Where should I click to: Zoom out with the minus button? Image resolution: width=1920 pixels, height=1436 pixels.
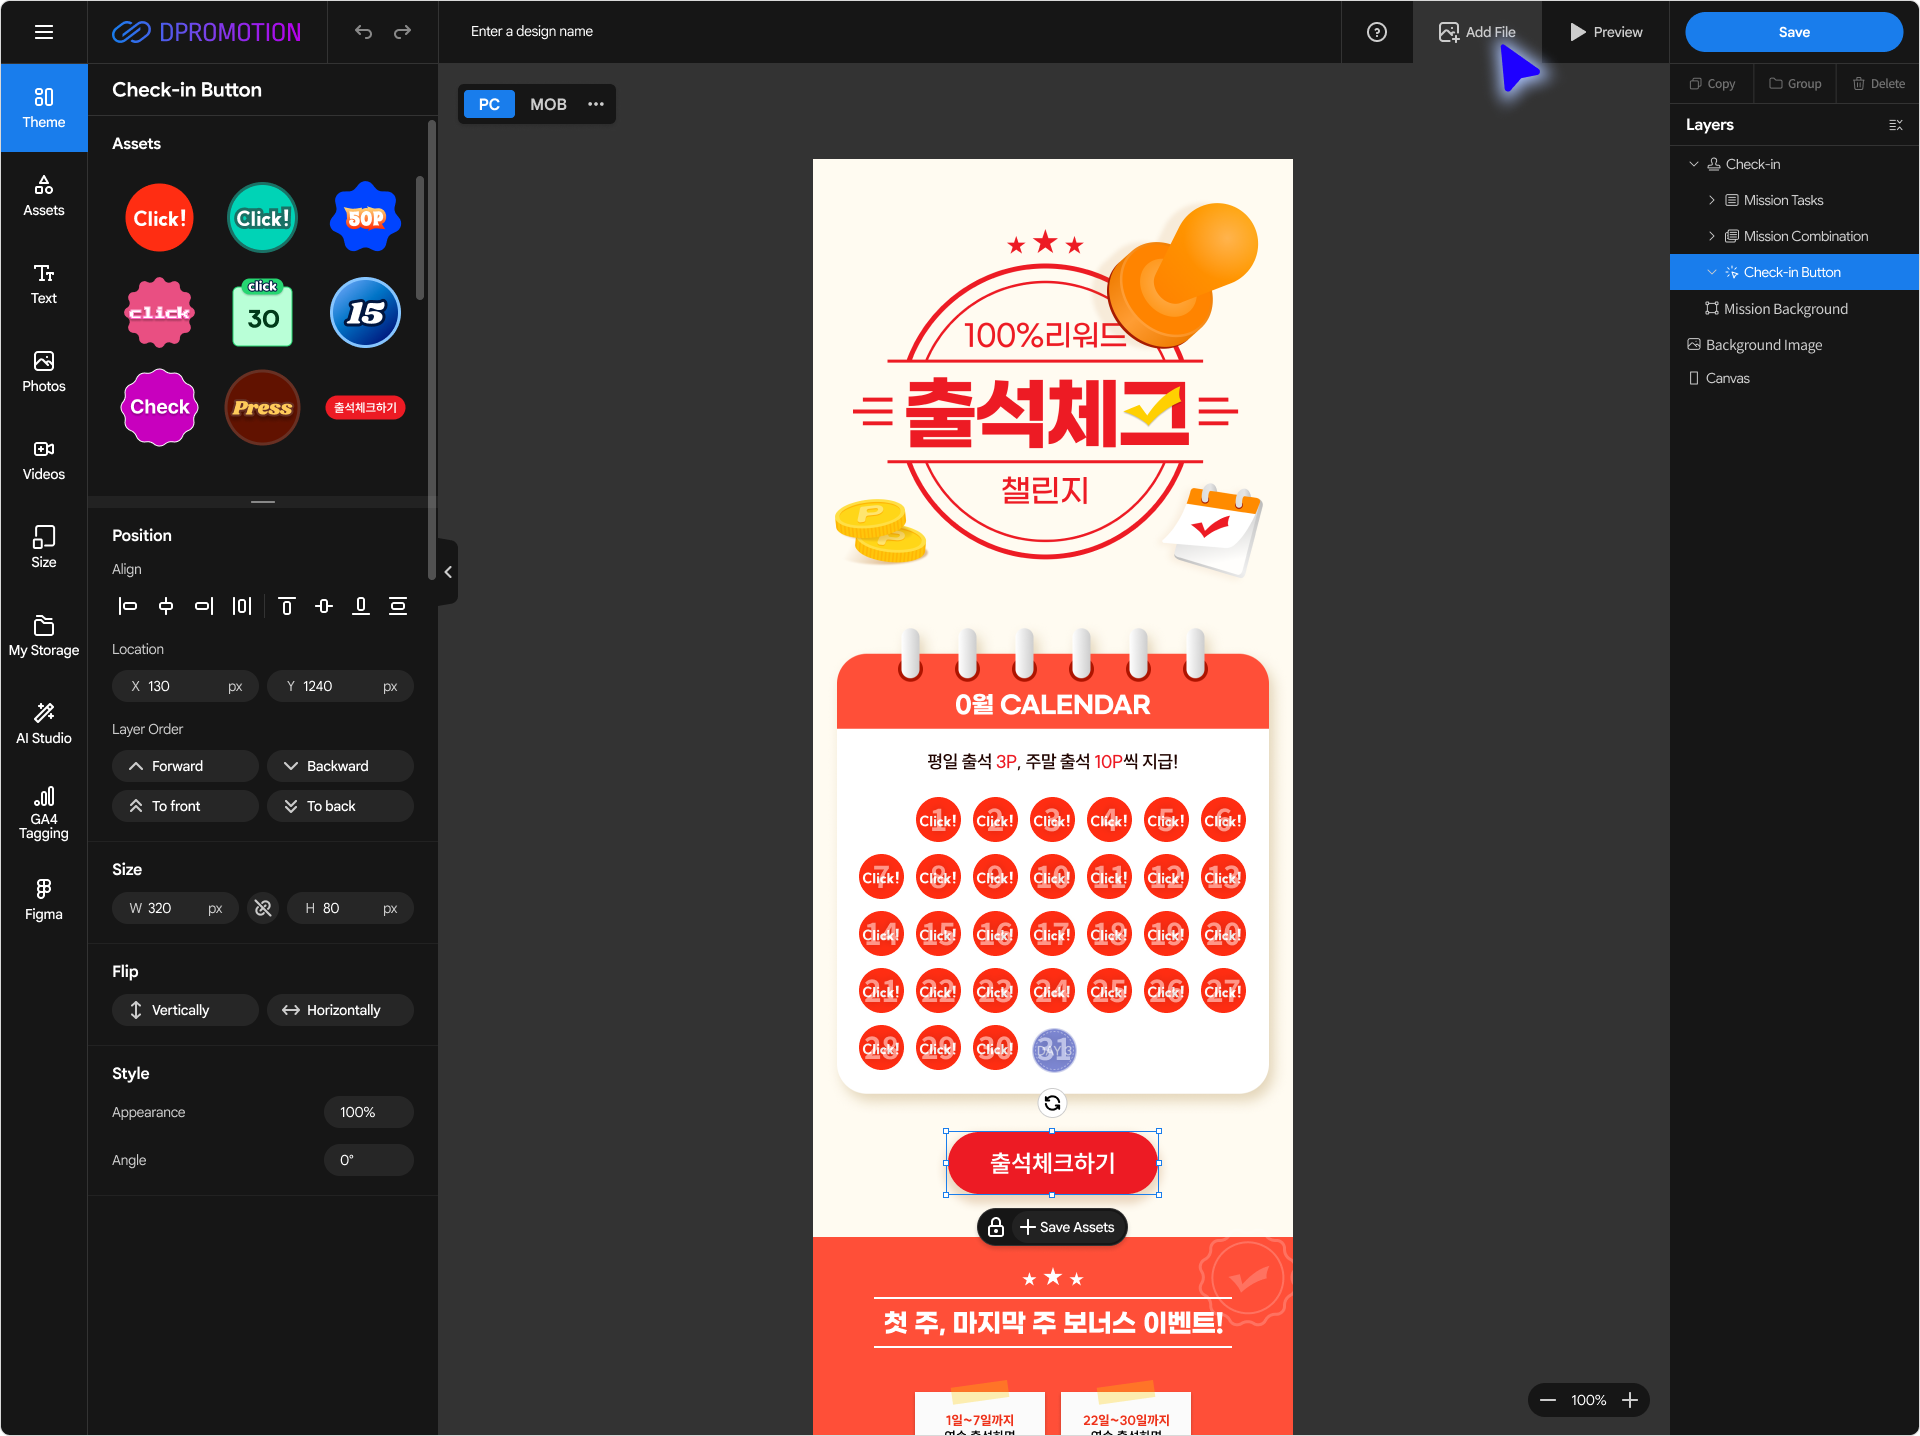1548,1400
